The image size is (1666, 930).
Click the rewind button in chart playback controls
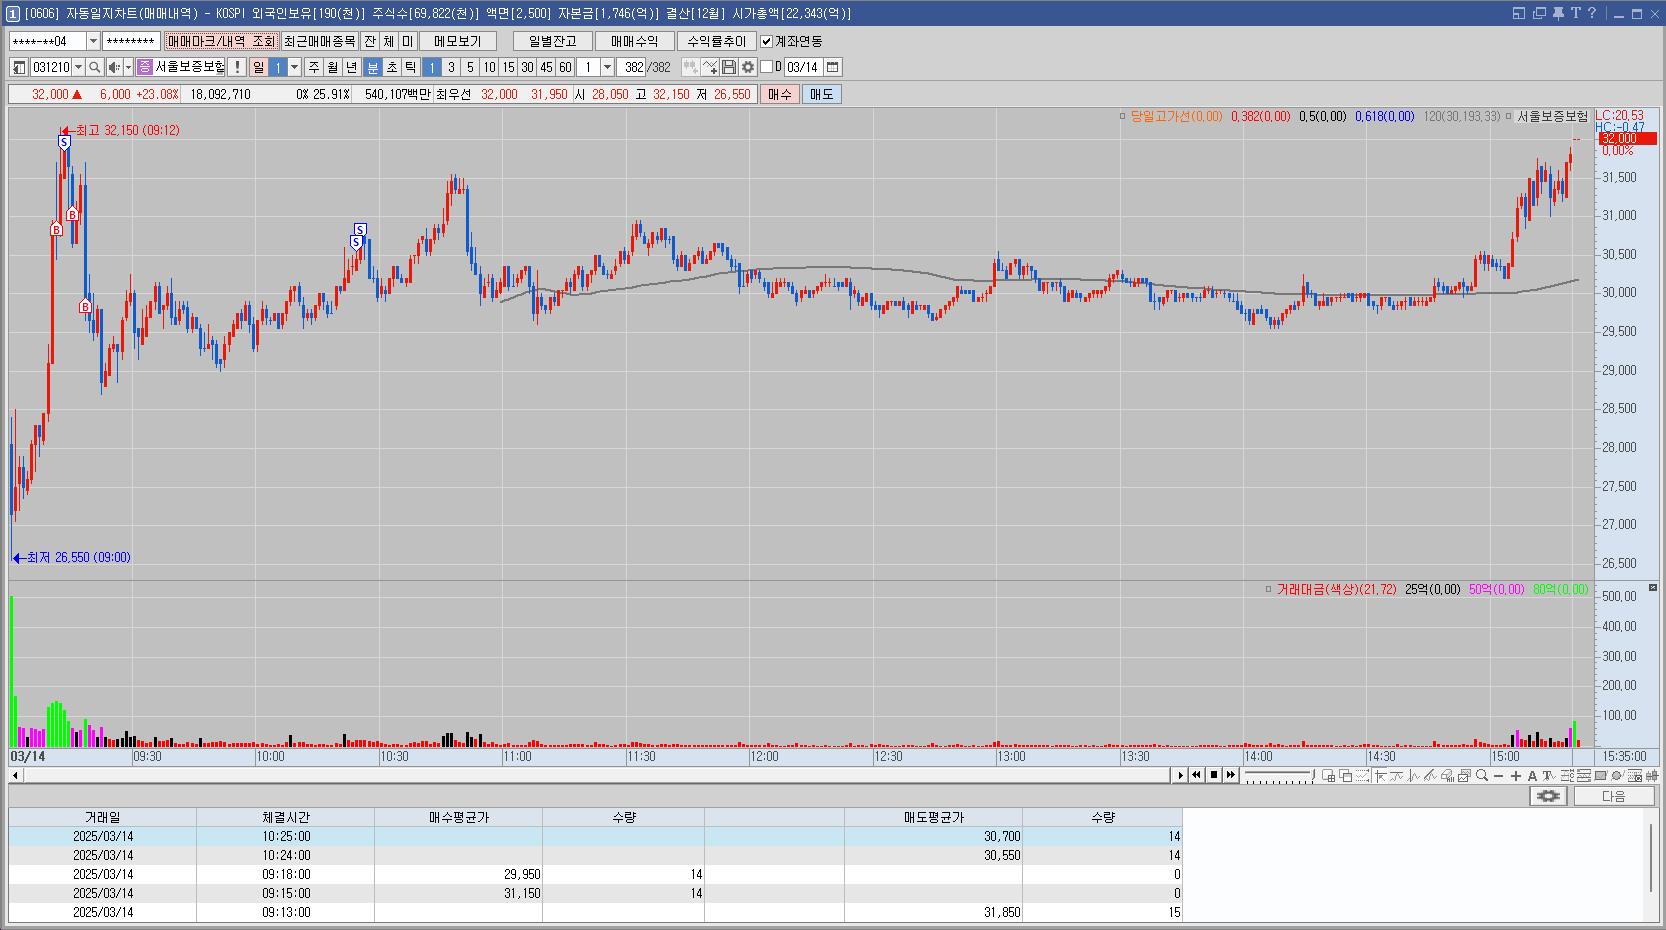pyautogui.click(x=1197, y=775)
